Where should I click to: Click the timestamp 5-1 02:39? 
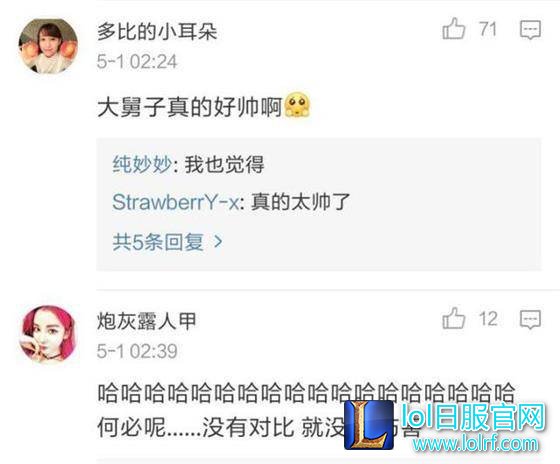tap(137, 351)
